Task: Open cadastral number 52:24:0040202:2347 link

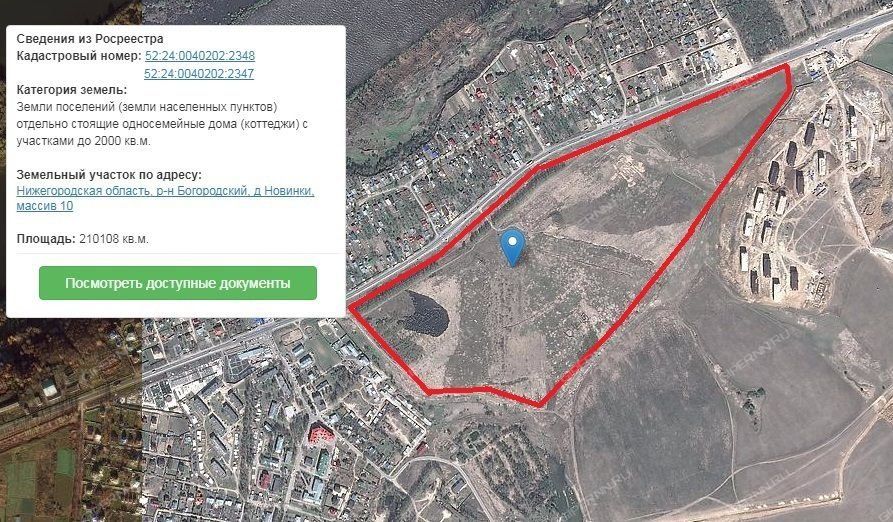Action: [x=199, y=73]
